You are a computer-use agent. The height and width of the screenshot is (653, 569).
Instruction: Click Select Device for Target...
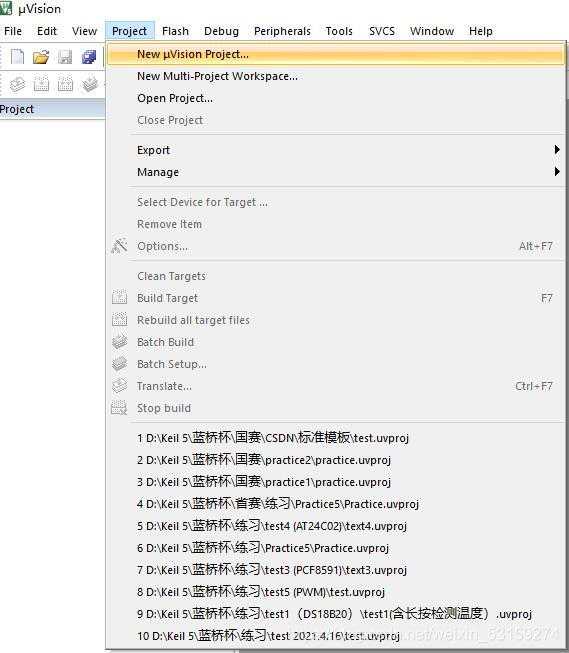point(336,202)
